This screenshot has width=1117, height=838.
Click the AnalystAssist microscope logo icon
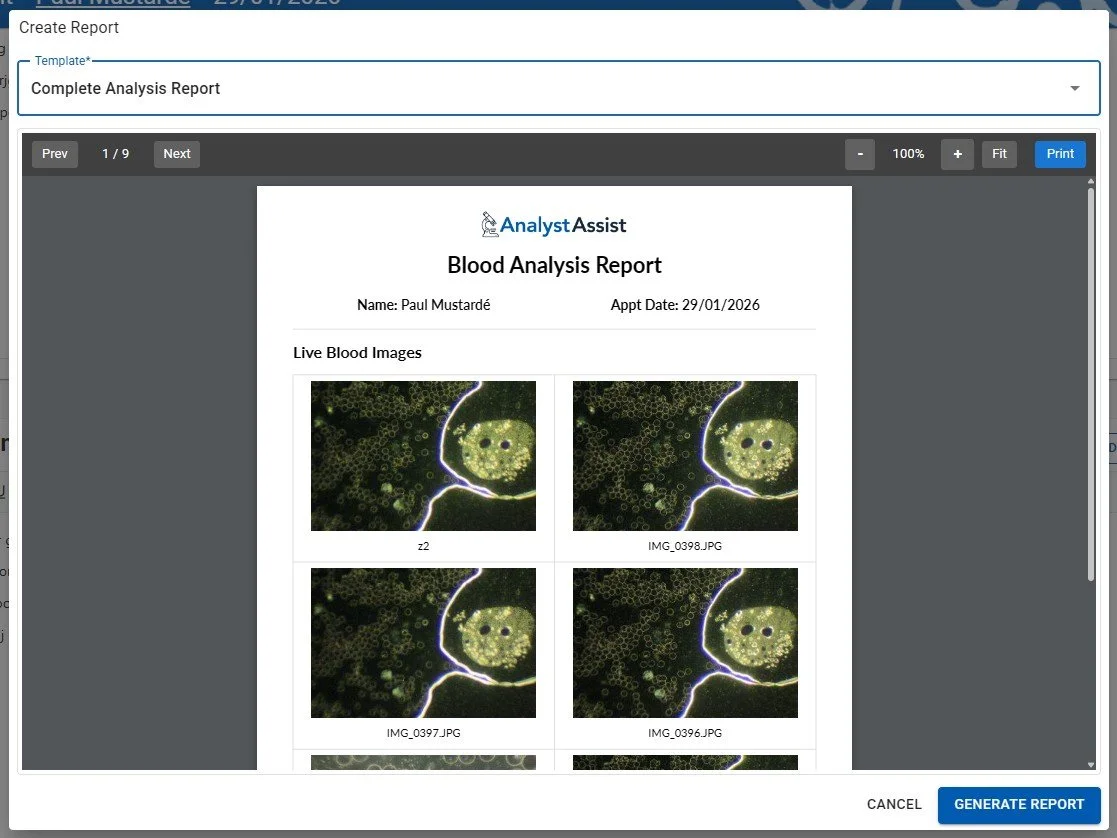tap(489, 224)
